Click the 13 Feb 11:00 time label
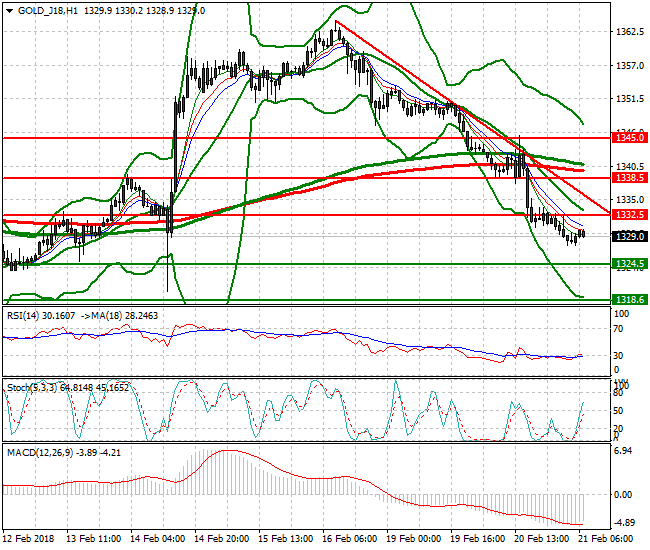The width and height of the screenshot is (650, 550). [94, 539]
